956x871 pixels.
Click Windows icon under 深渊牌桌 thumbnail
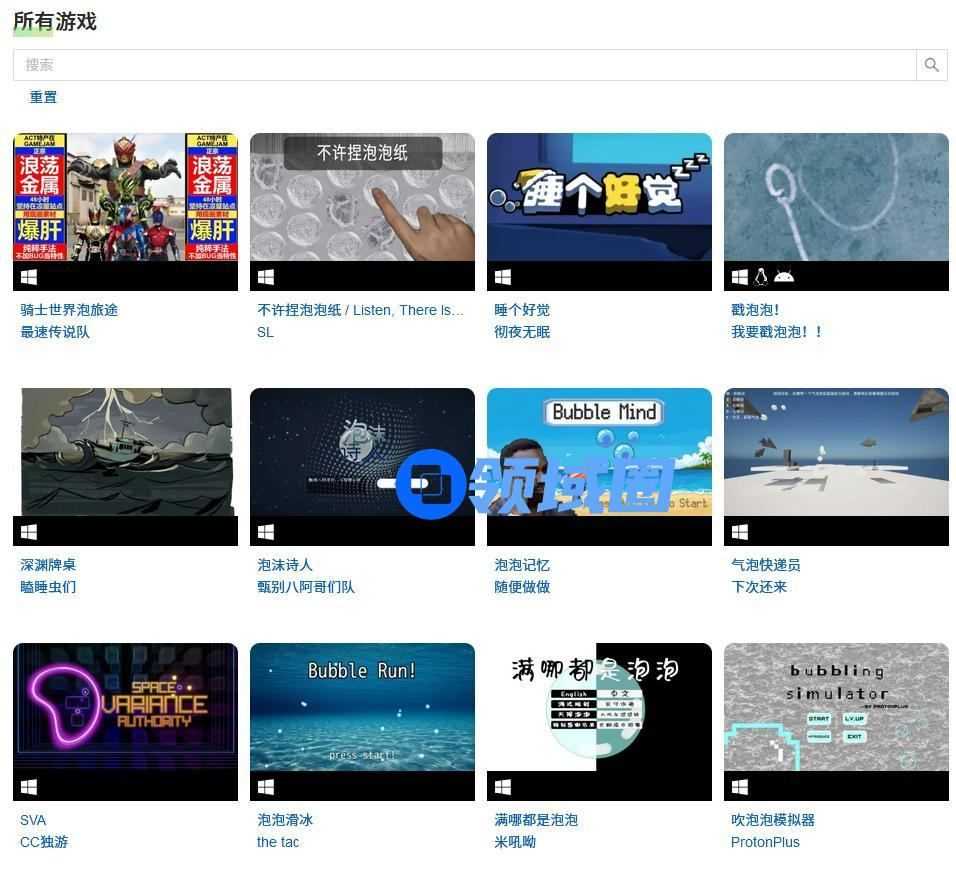tap(28, 532)
